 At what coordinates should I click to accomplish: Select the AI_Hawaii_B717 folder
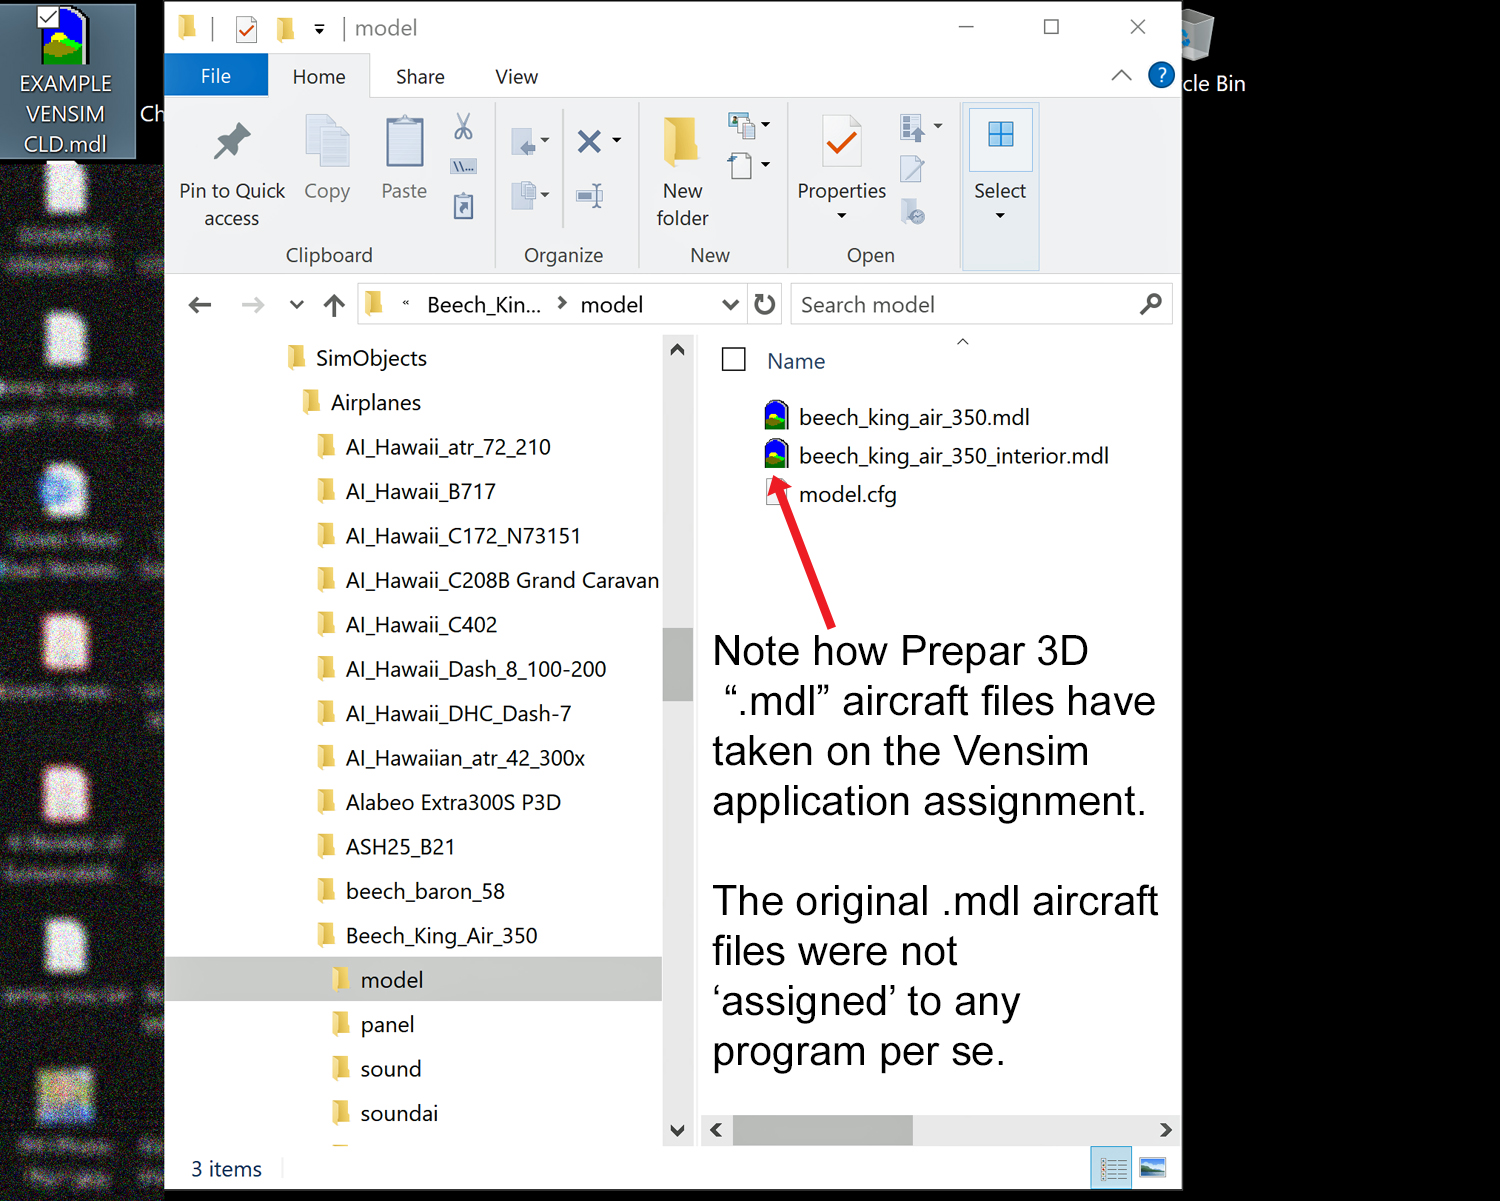point(407,492)
